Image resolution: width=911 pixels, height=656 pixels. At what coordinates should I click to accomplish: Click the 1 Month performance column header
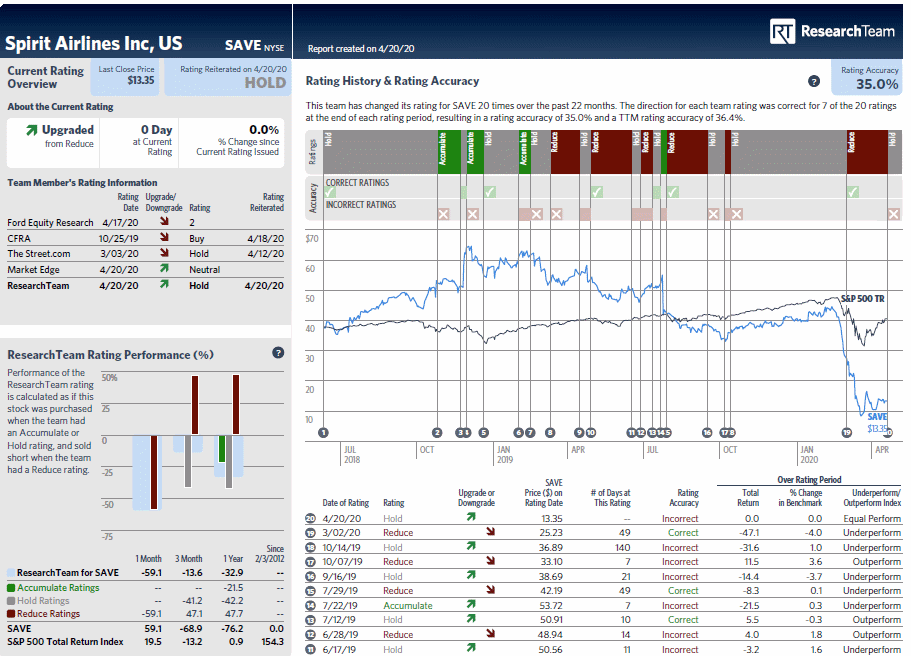pos(149,558)
